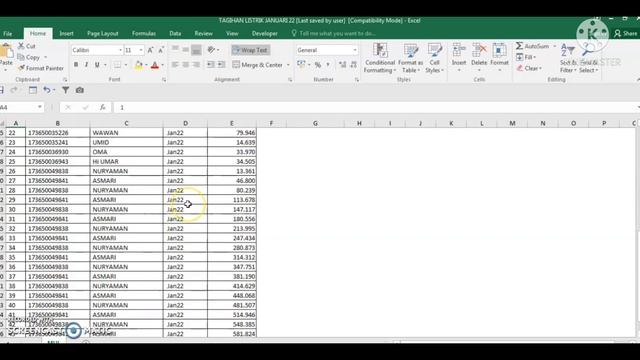Screen dimensions: 640x360
Task: Toggle Underline formatting
Action: 97,65
